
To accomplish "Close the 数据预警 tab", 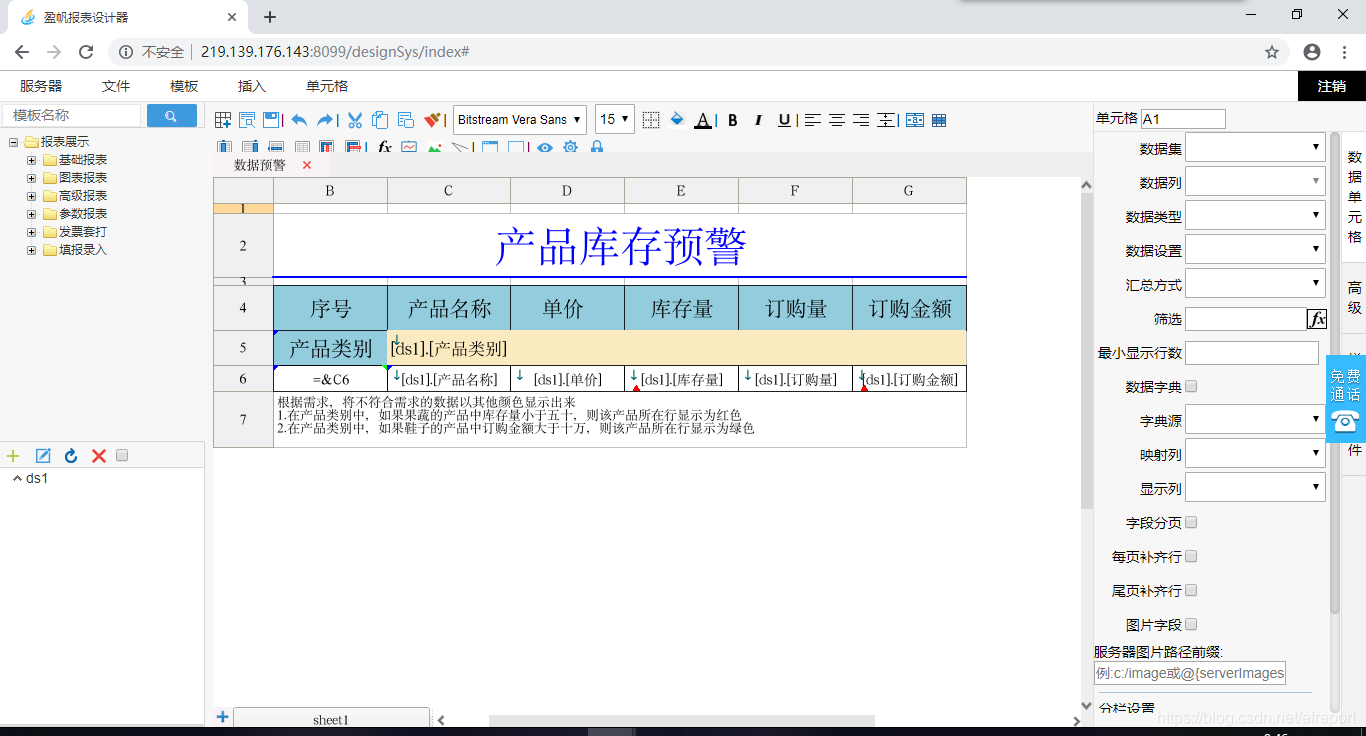I will click(x=307, y=165).
